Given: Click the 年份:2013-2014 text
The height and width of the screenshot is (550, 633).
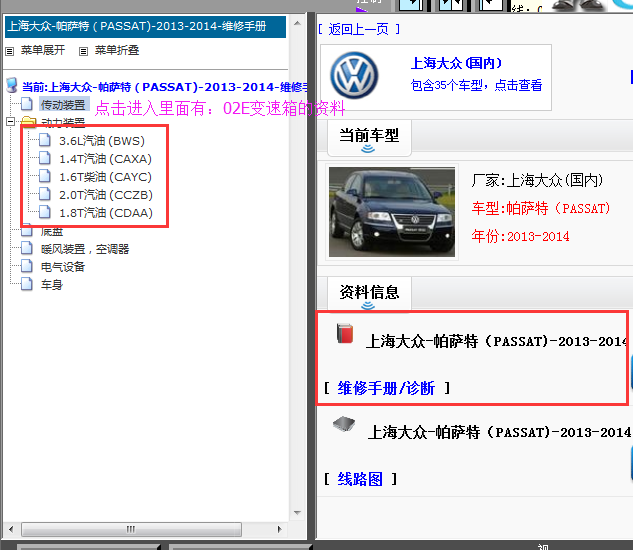Looking at the screenshot, I should pyautogui.click(x=520, y=236).
